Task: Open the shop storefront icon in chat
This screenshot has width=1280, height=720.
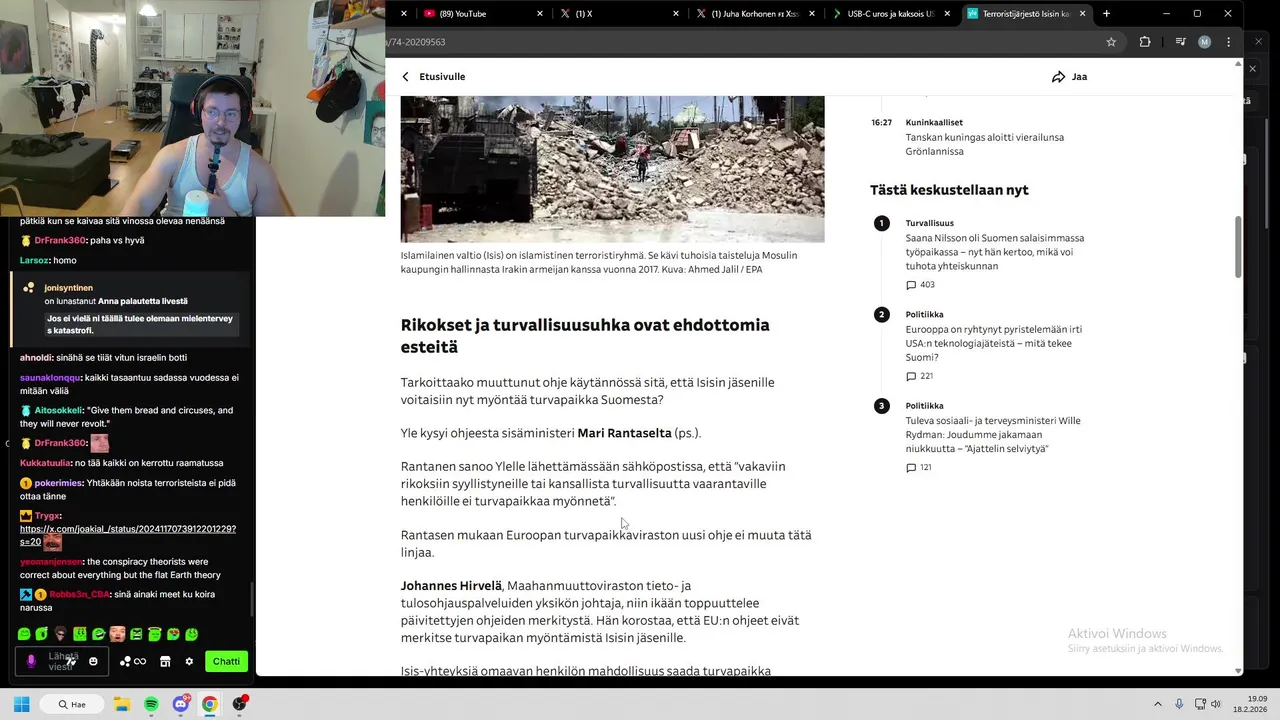Action: [165, 661]
